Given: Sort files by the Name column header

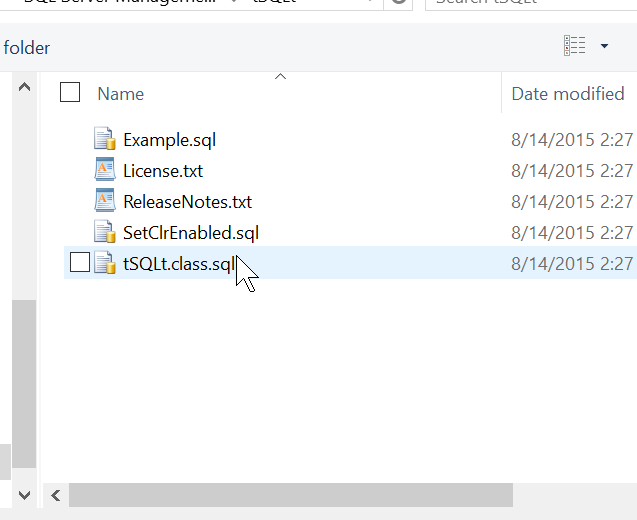Looking at the screenshot, I should (x=121, y=94).
